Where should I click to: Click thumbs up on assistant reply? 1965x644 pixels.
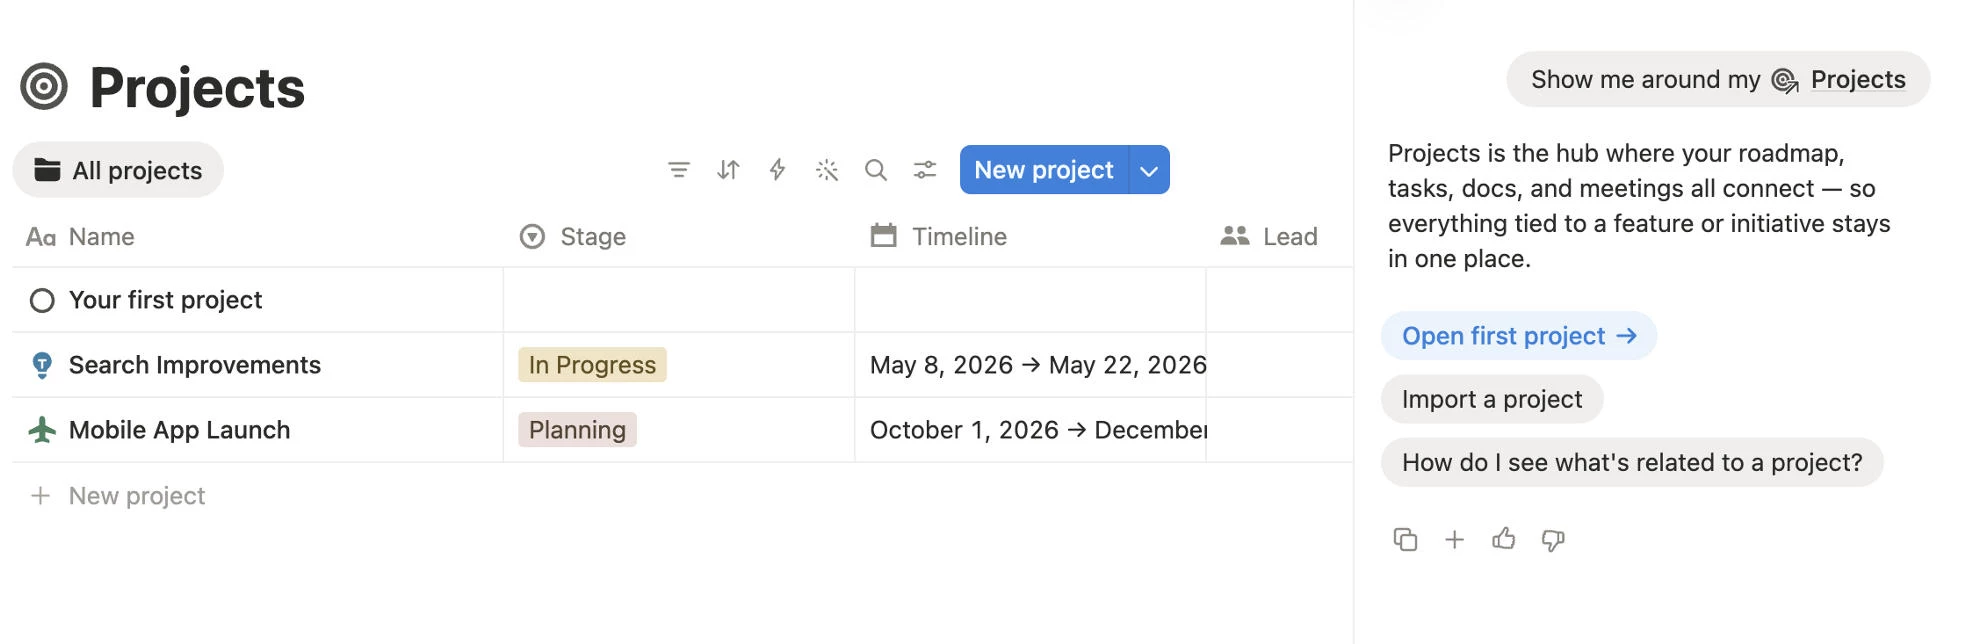click(1503, 540)
